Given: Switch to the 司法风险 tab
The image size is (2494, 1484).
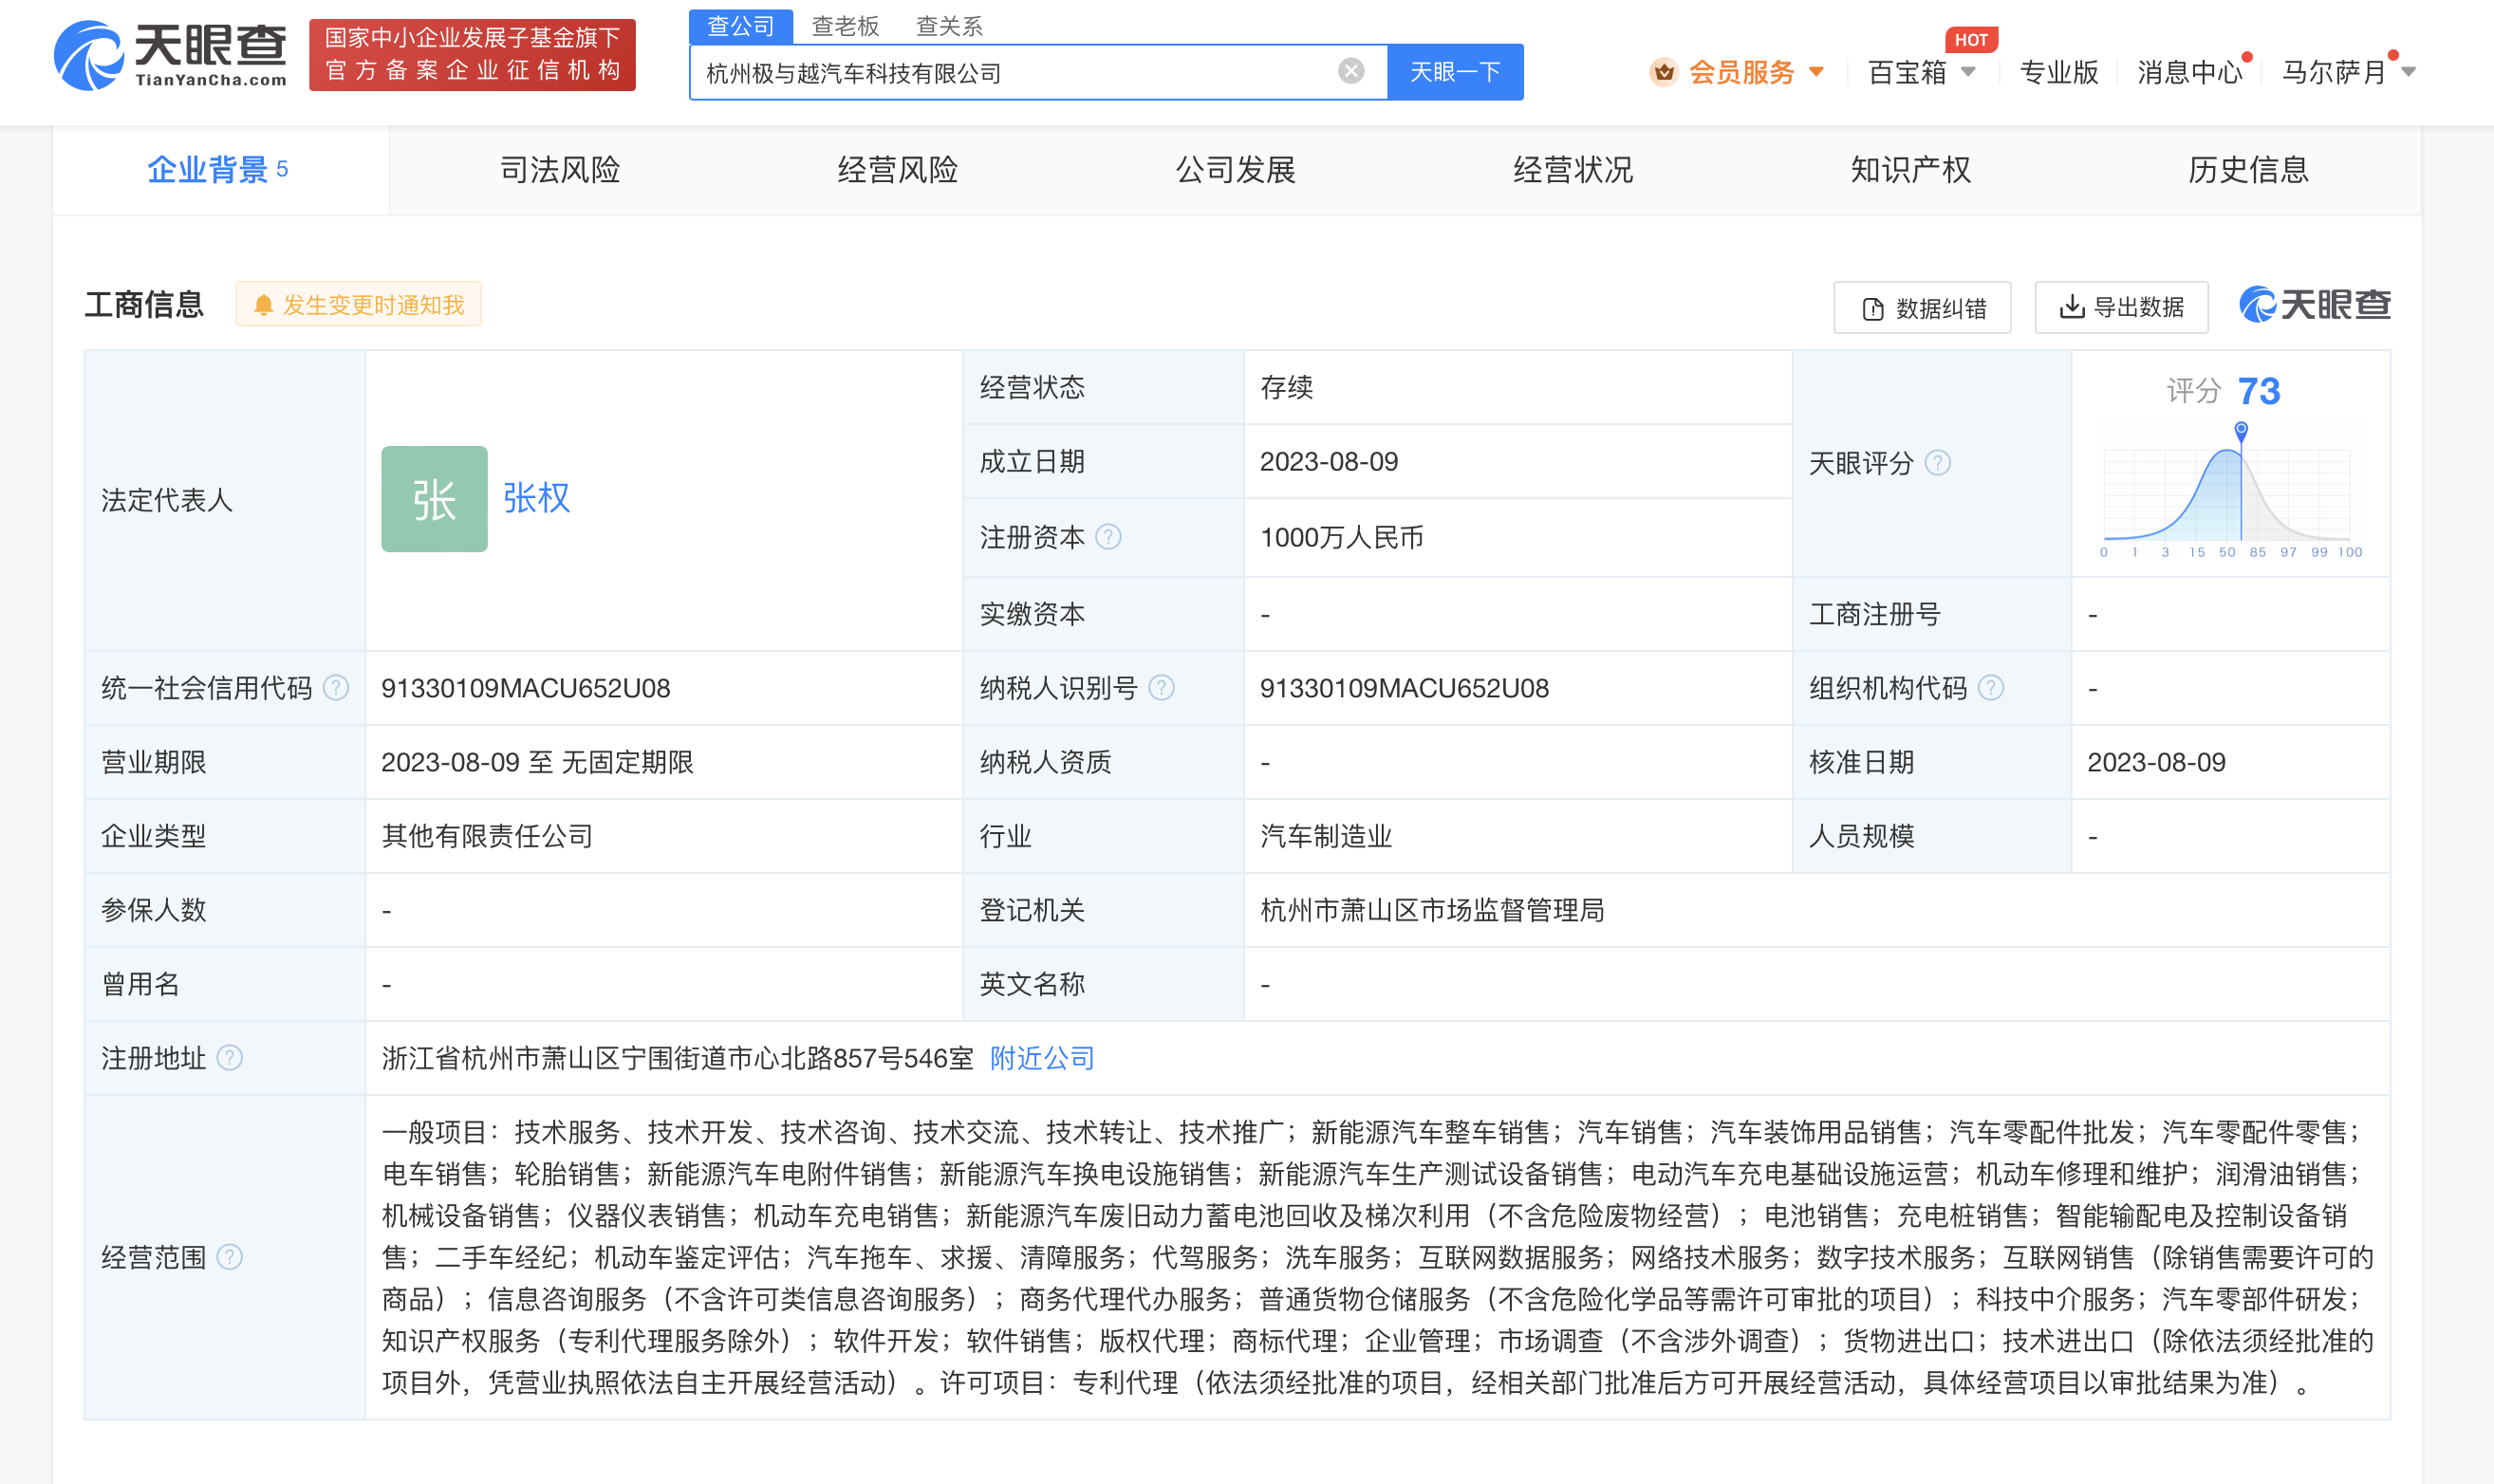Looking at the screenshot, I should pyautogui.click(x=559, y=170).
